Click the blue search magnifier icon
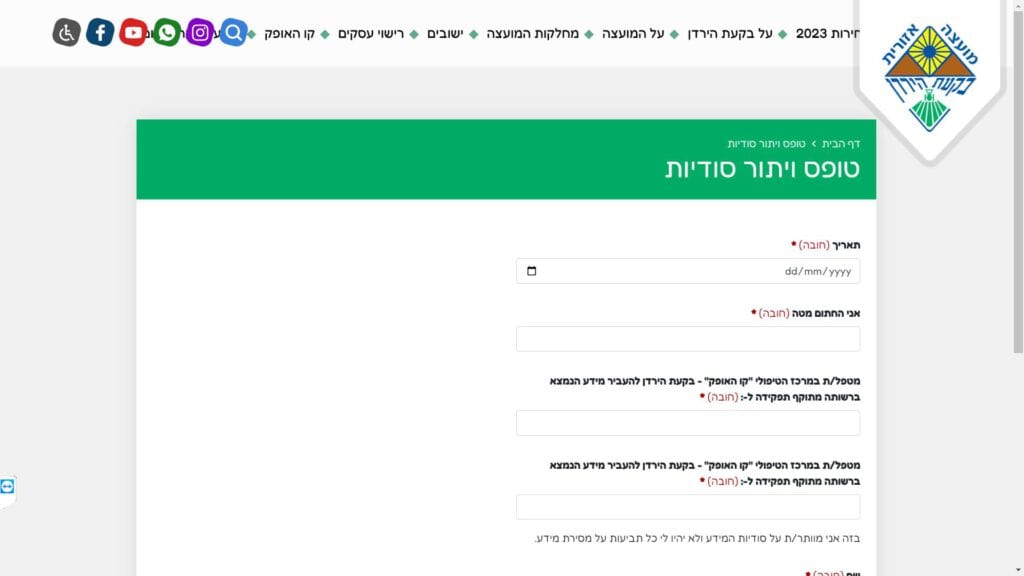Viewport: 1024px width, 576px height. click(233, 33)
